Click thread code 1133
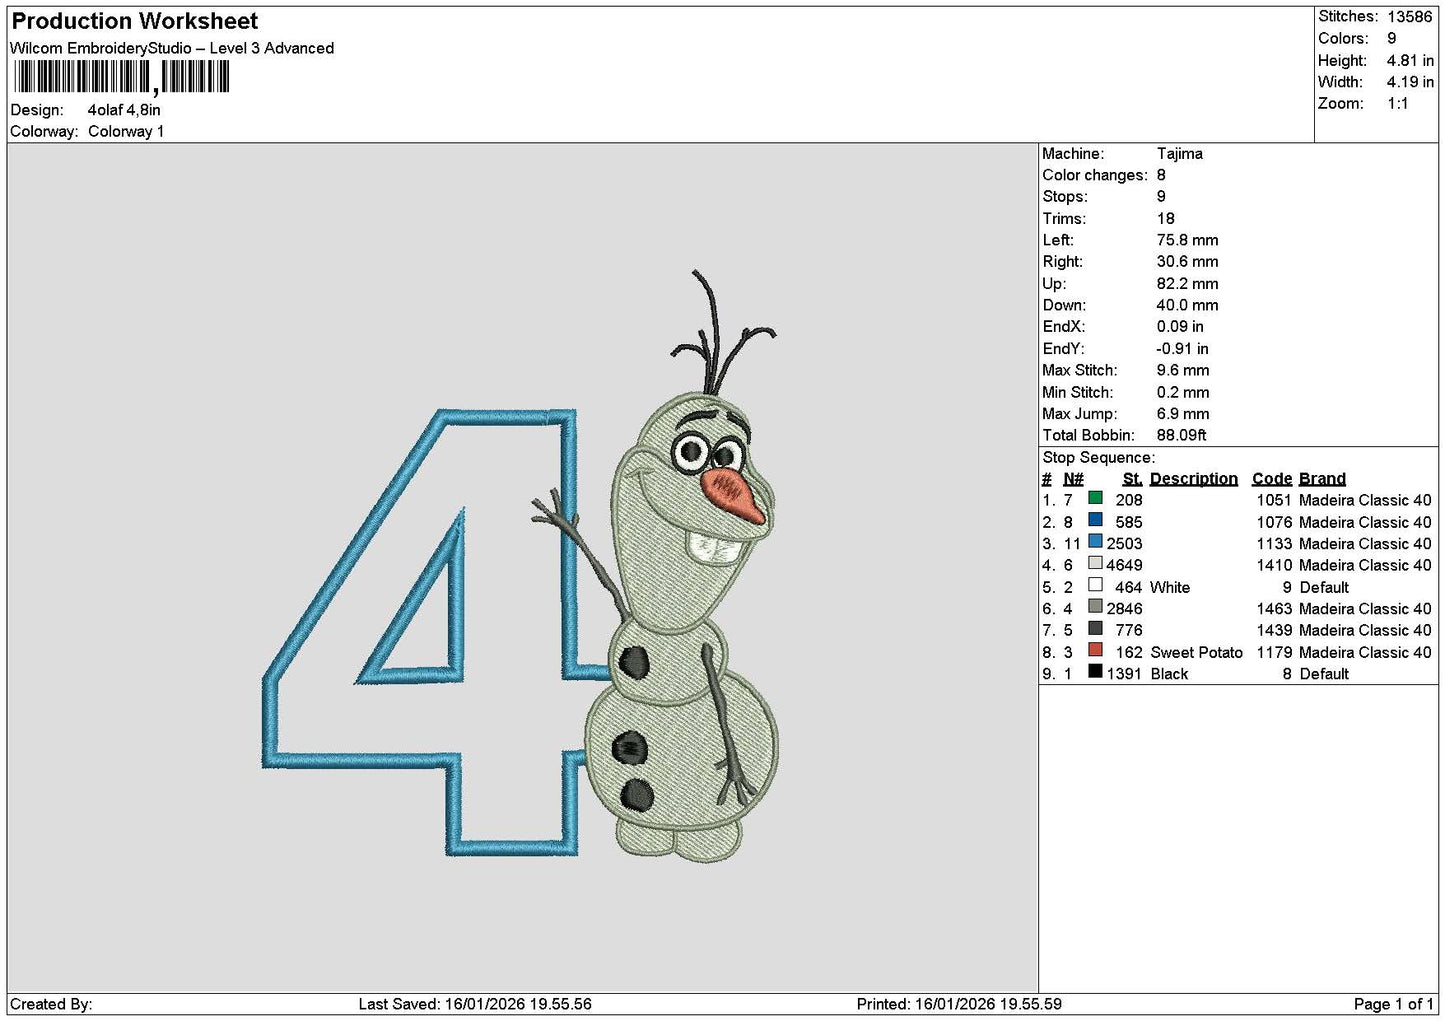The height and width of the screenshot is (1021, 1445). (x=1274, y=544)
